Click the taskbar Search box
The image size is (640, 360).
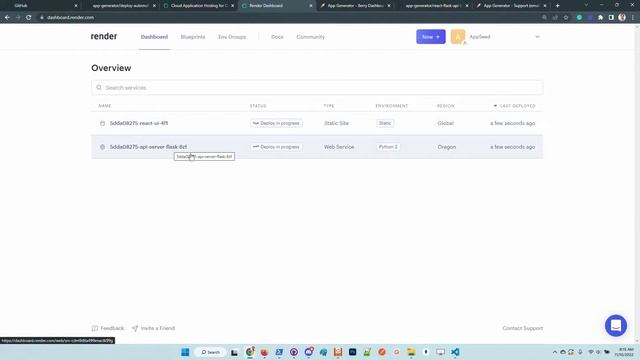210,352
